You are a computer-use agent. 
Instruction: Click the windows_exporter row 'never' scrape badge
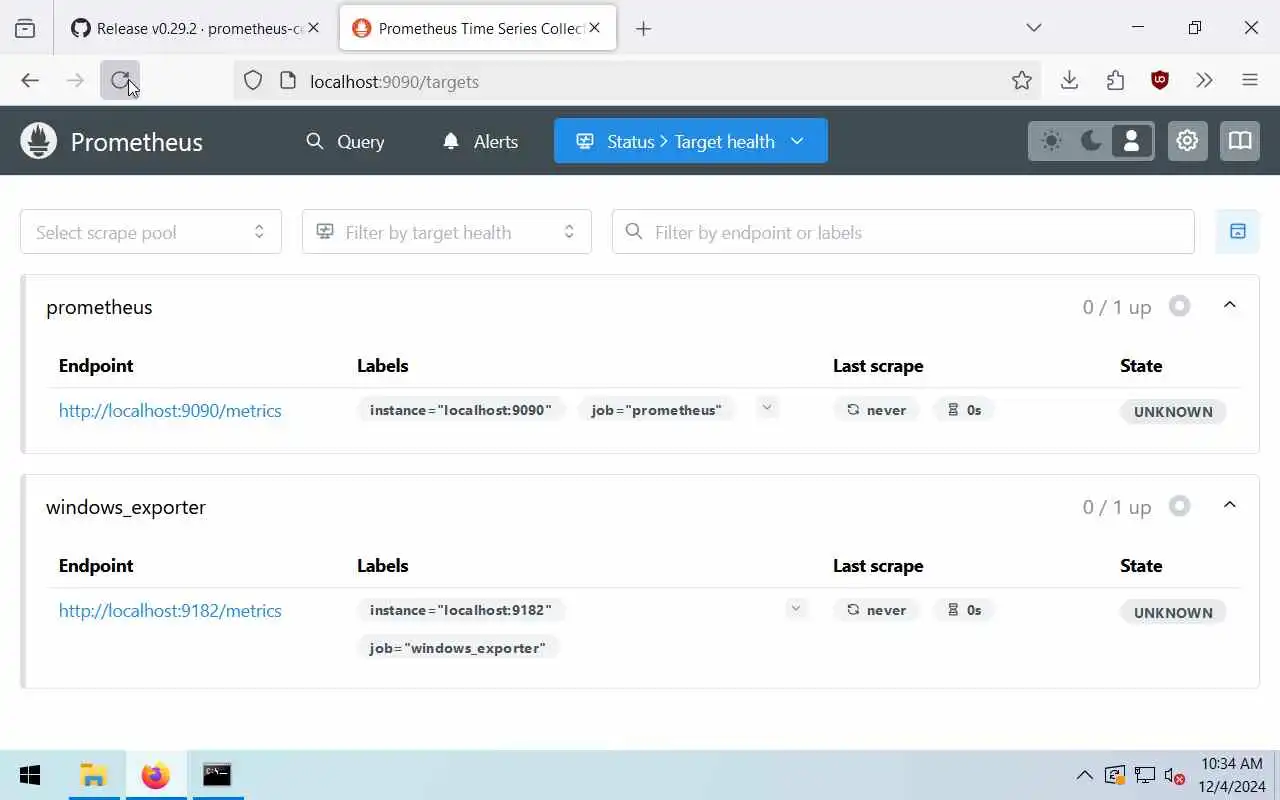(876, 610)
